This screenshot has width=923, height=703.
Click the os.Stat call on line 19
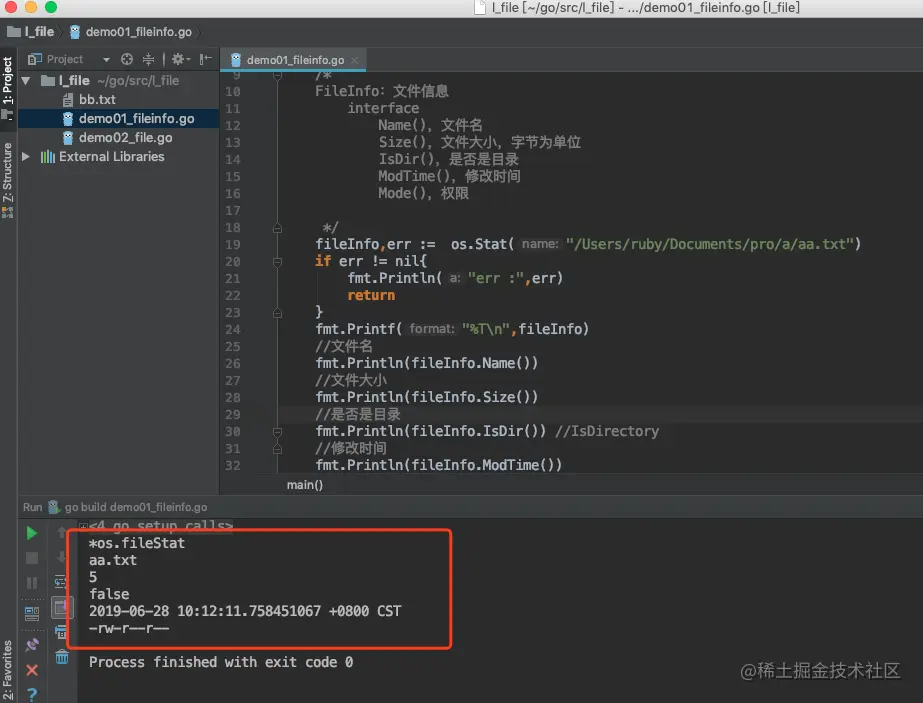pos(482,244)
